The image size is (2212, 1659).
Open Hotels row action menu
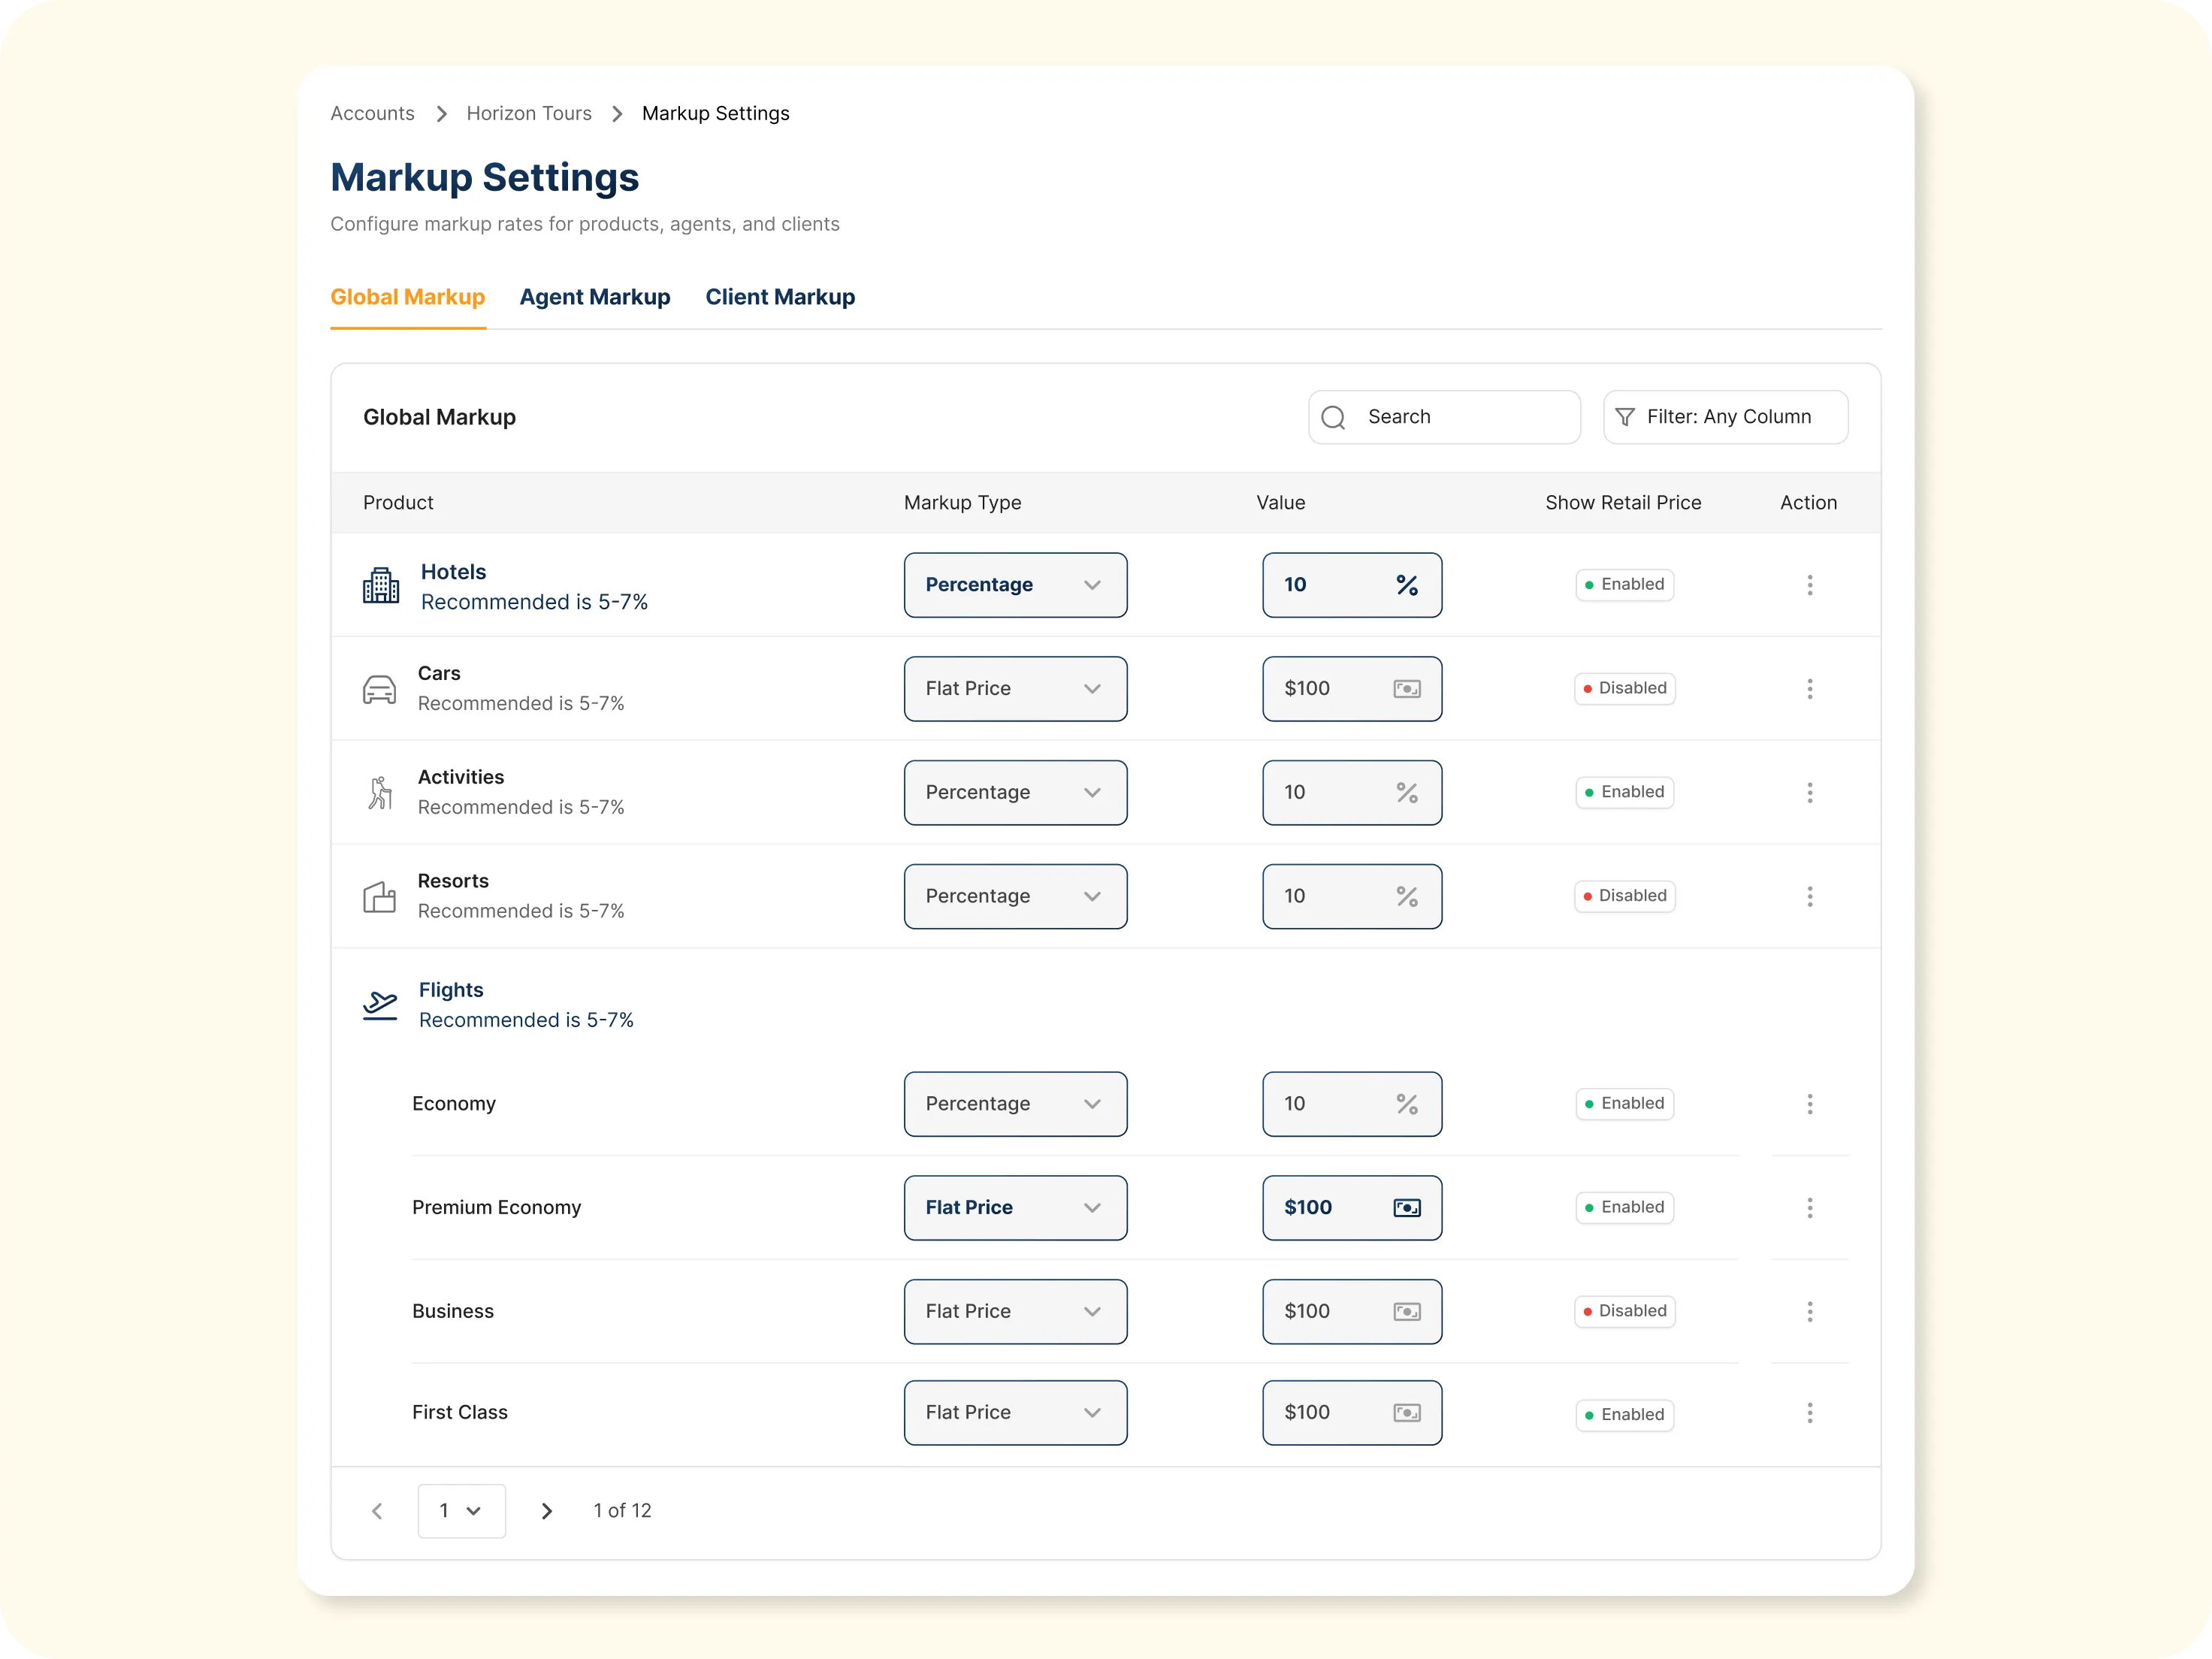click(x=1809, y=585)
